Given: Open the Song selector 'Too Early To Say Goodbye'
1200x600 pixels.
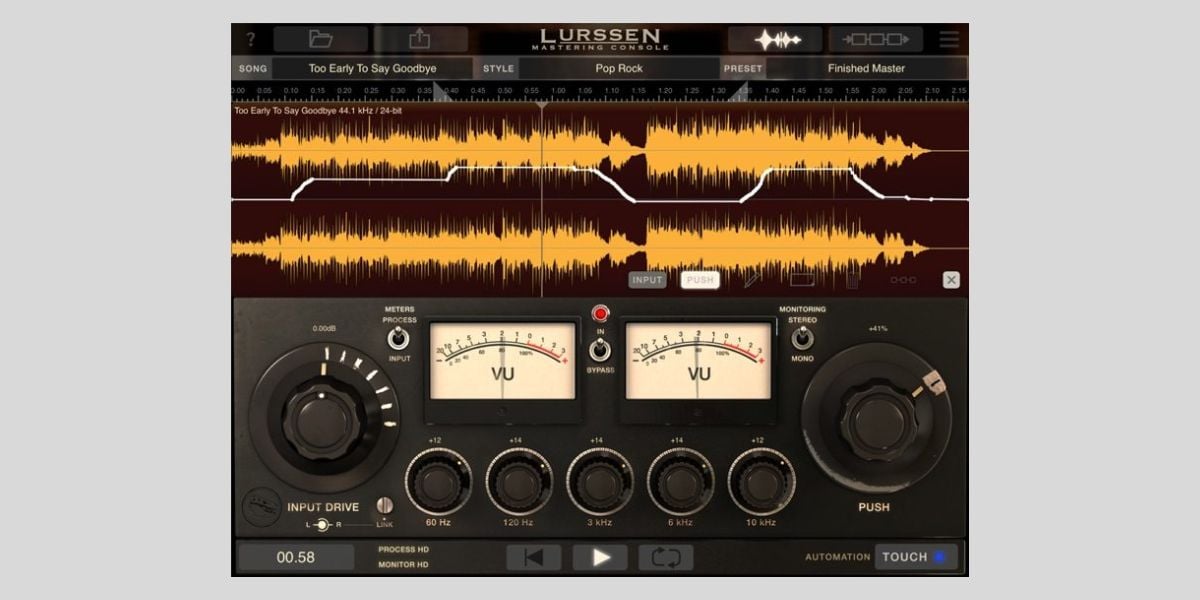Looking at the screenshot, I should point(372,68).
